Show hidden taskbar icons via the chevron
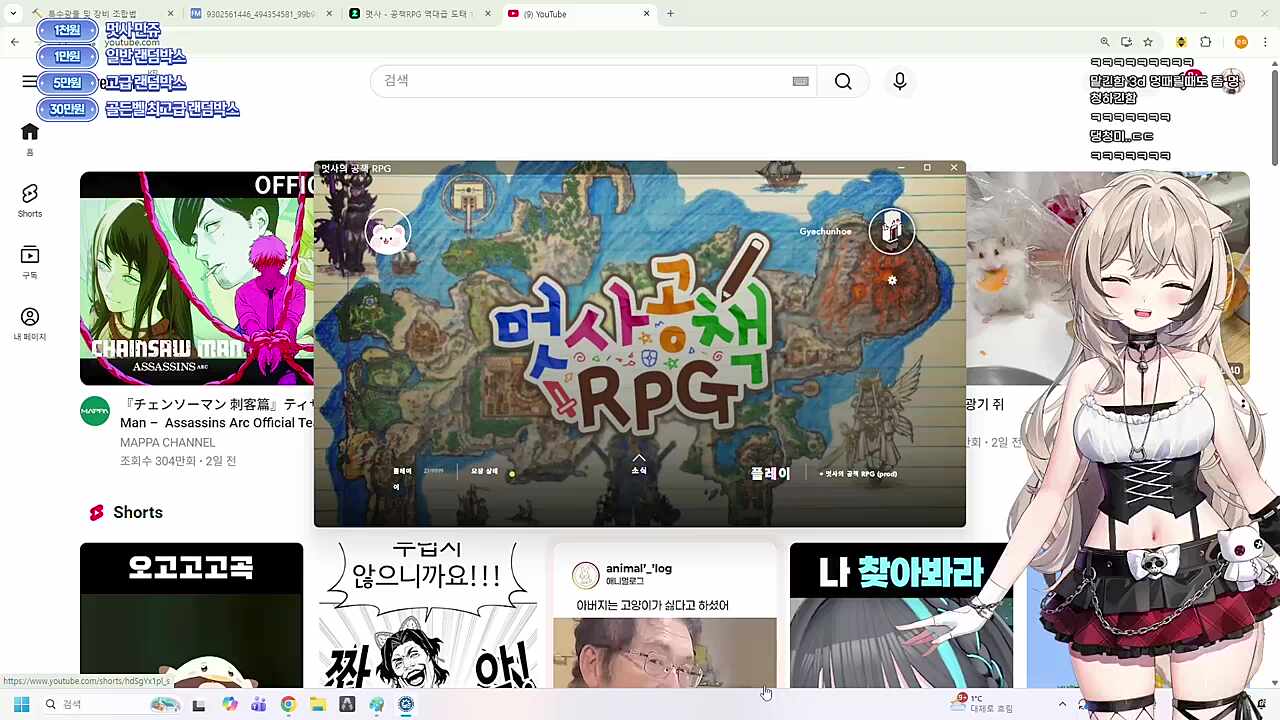 coord(1063,703)
